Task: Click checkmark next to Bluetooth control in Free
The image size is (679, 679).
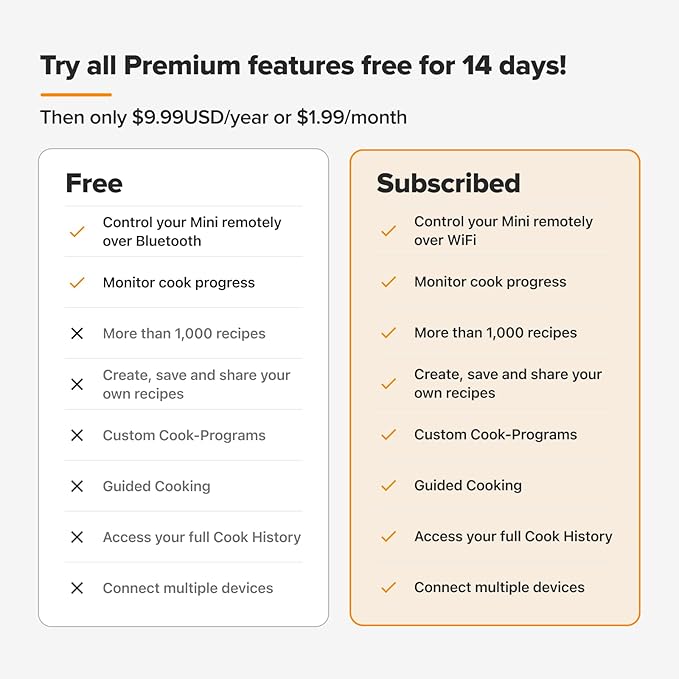Action: point(77,232)
